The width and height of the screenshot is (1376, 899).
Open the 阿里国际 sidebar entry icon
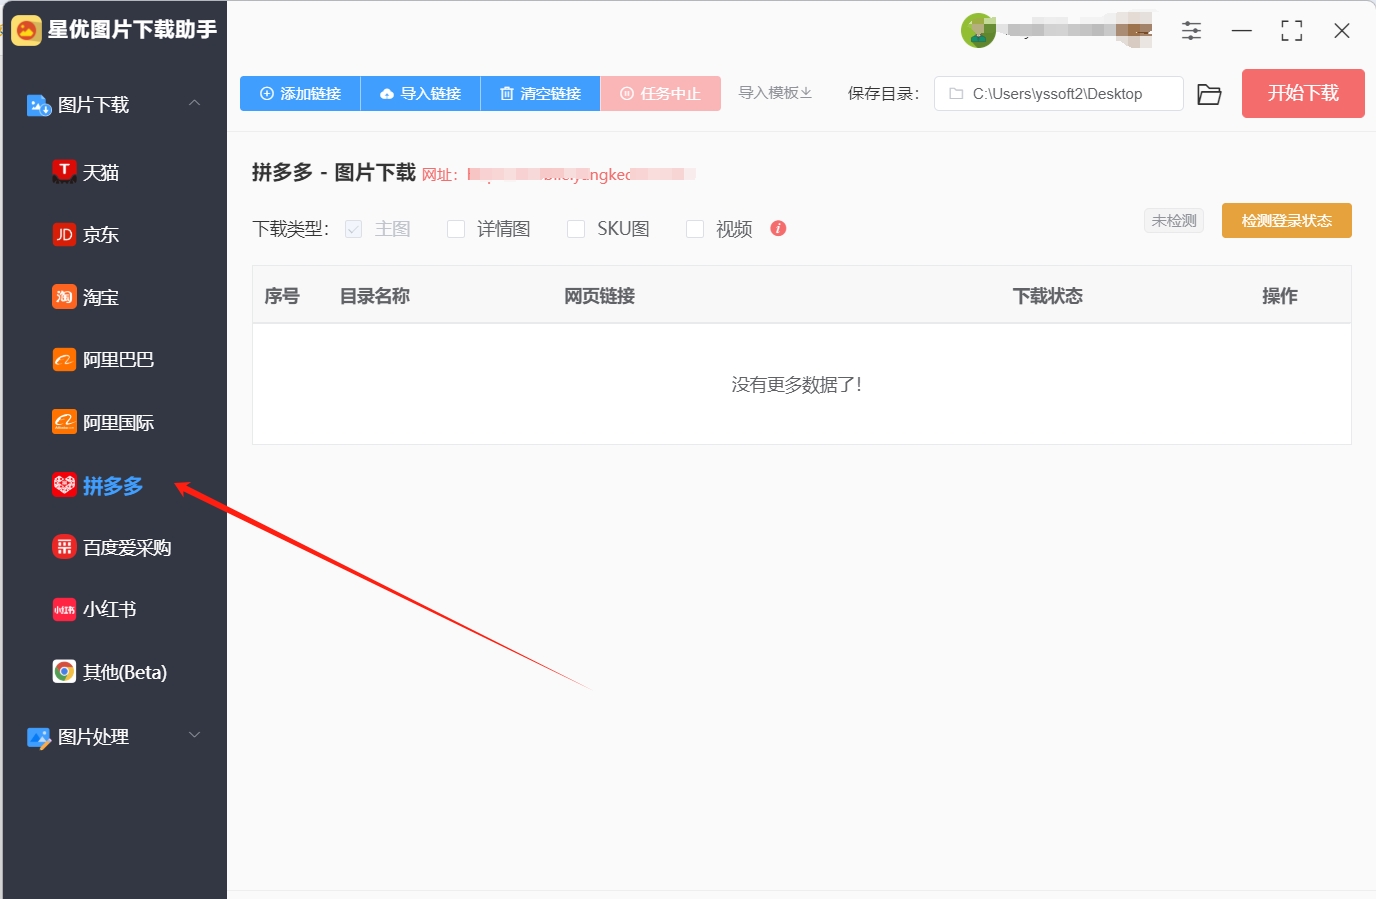64,422
